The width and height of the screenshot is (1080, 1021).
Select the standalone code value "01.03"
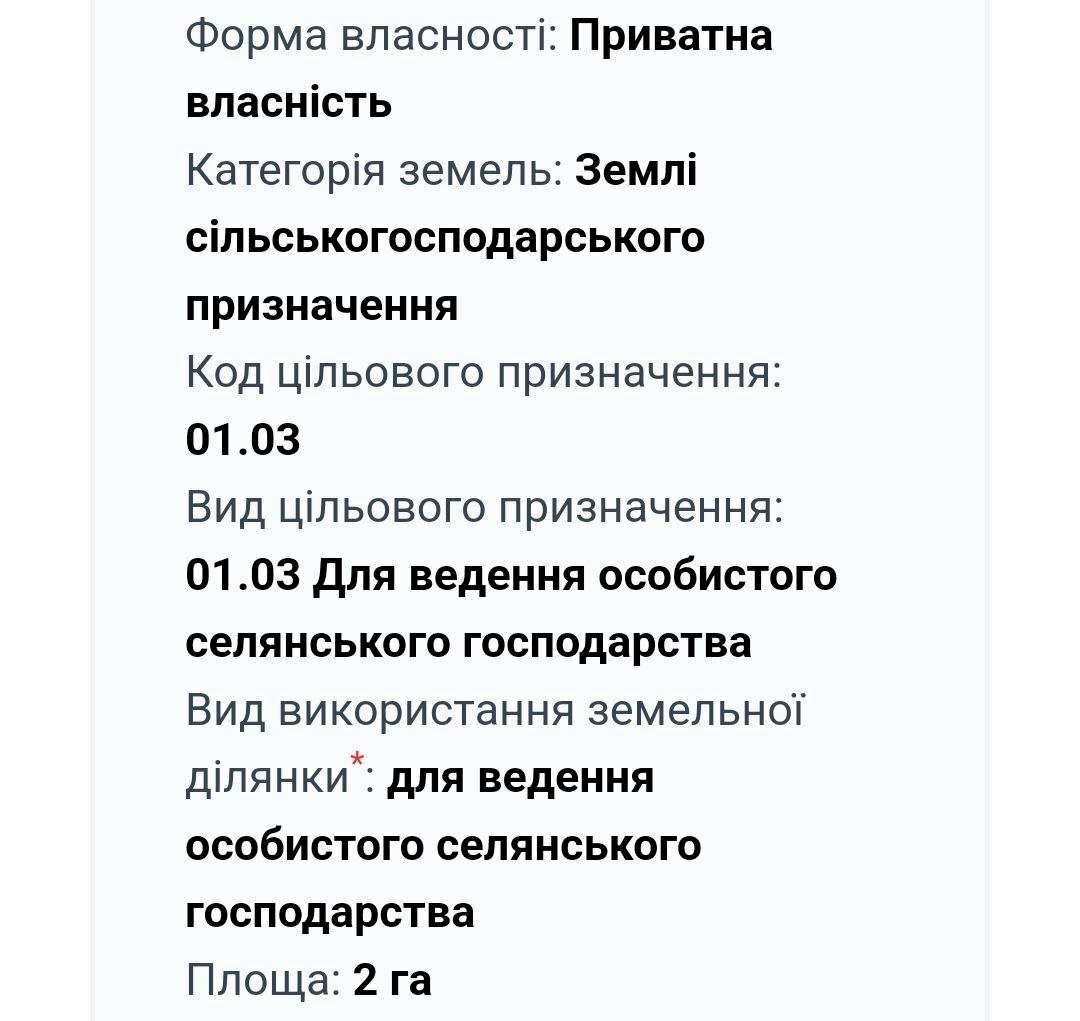pos(243,440)
